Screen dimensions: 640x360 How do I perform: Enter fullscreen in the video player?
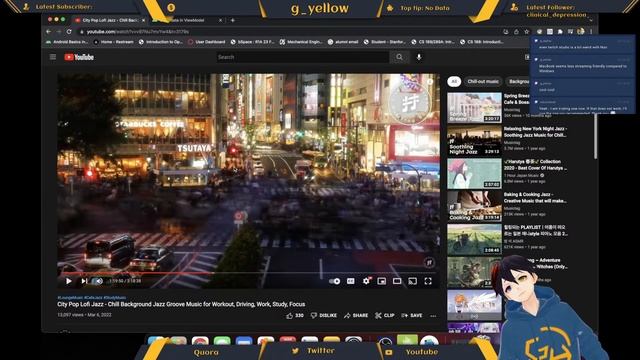tap(428, 281)
